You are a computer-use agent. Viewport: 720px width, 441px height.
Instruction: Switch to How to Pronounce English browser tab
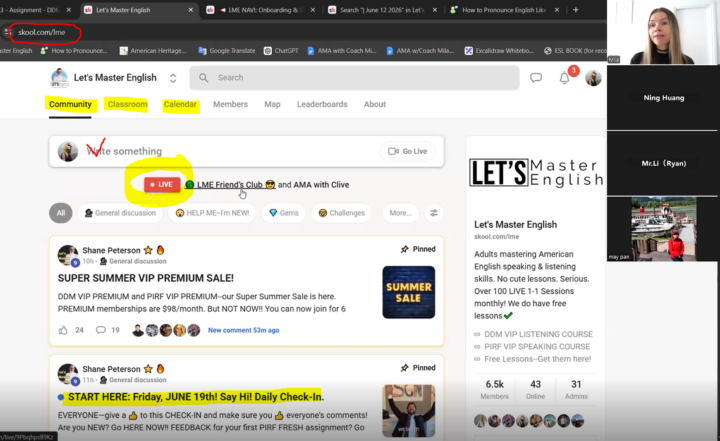tap(504, 10)
